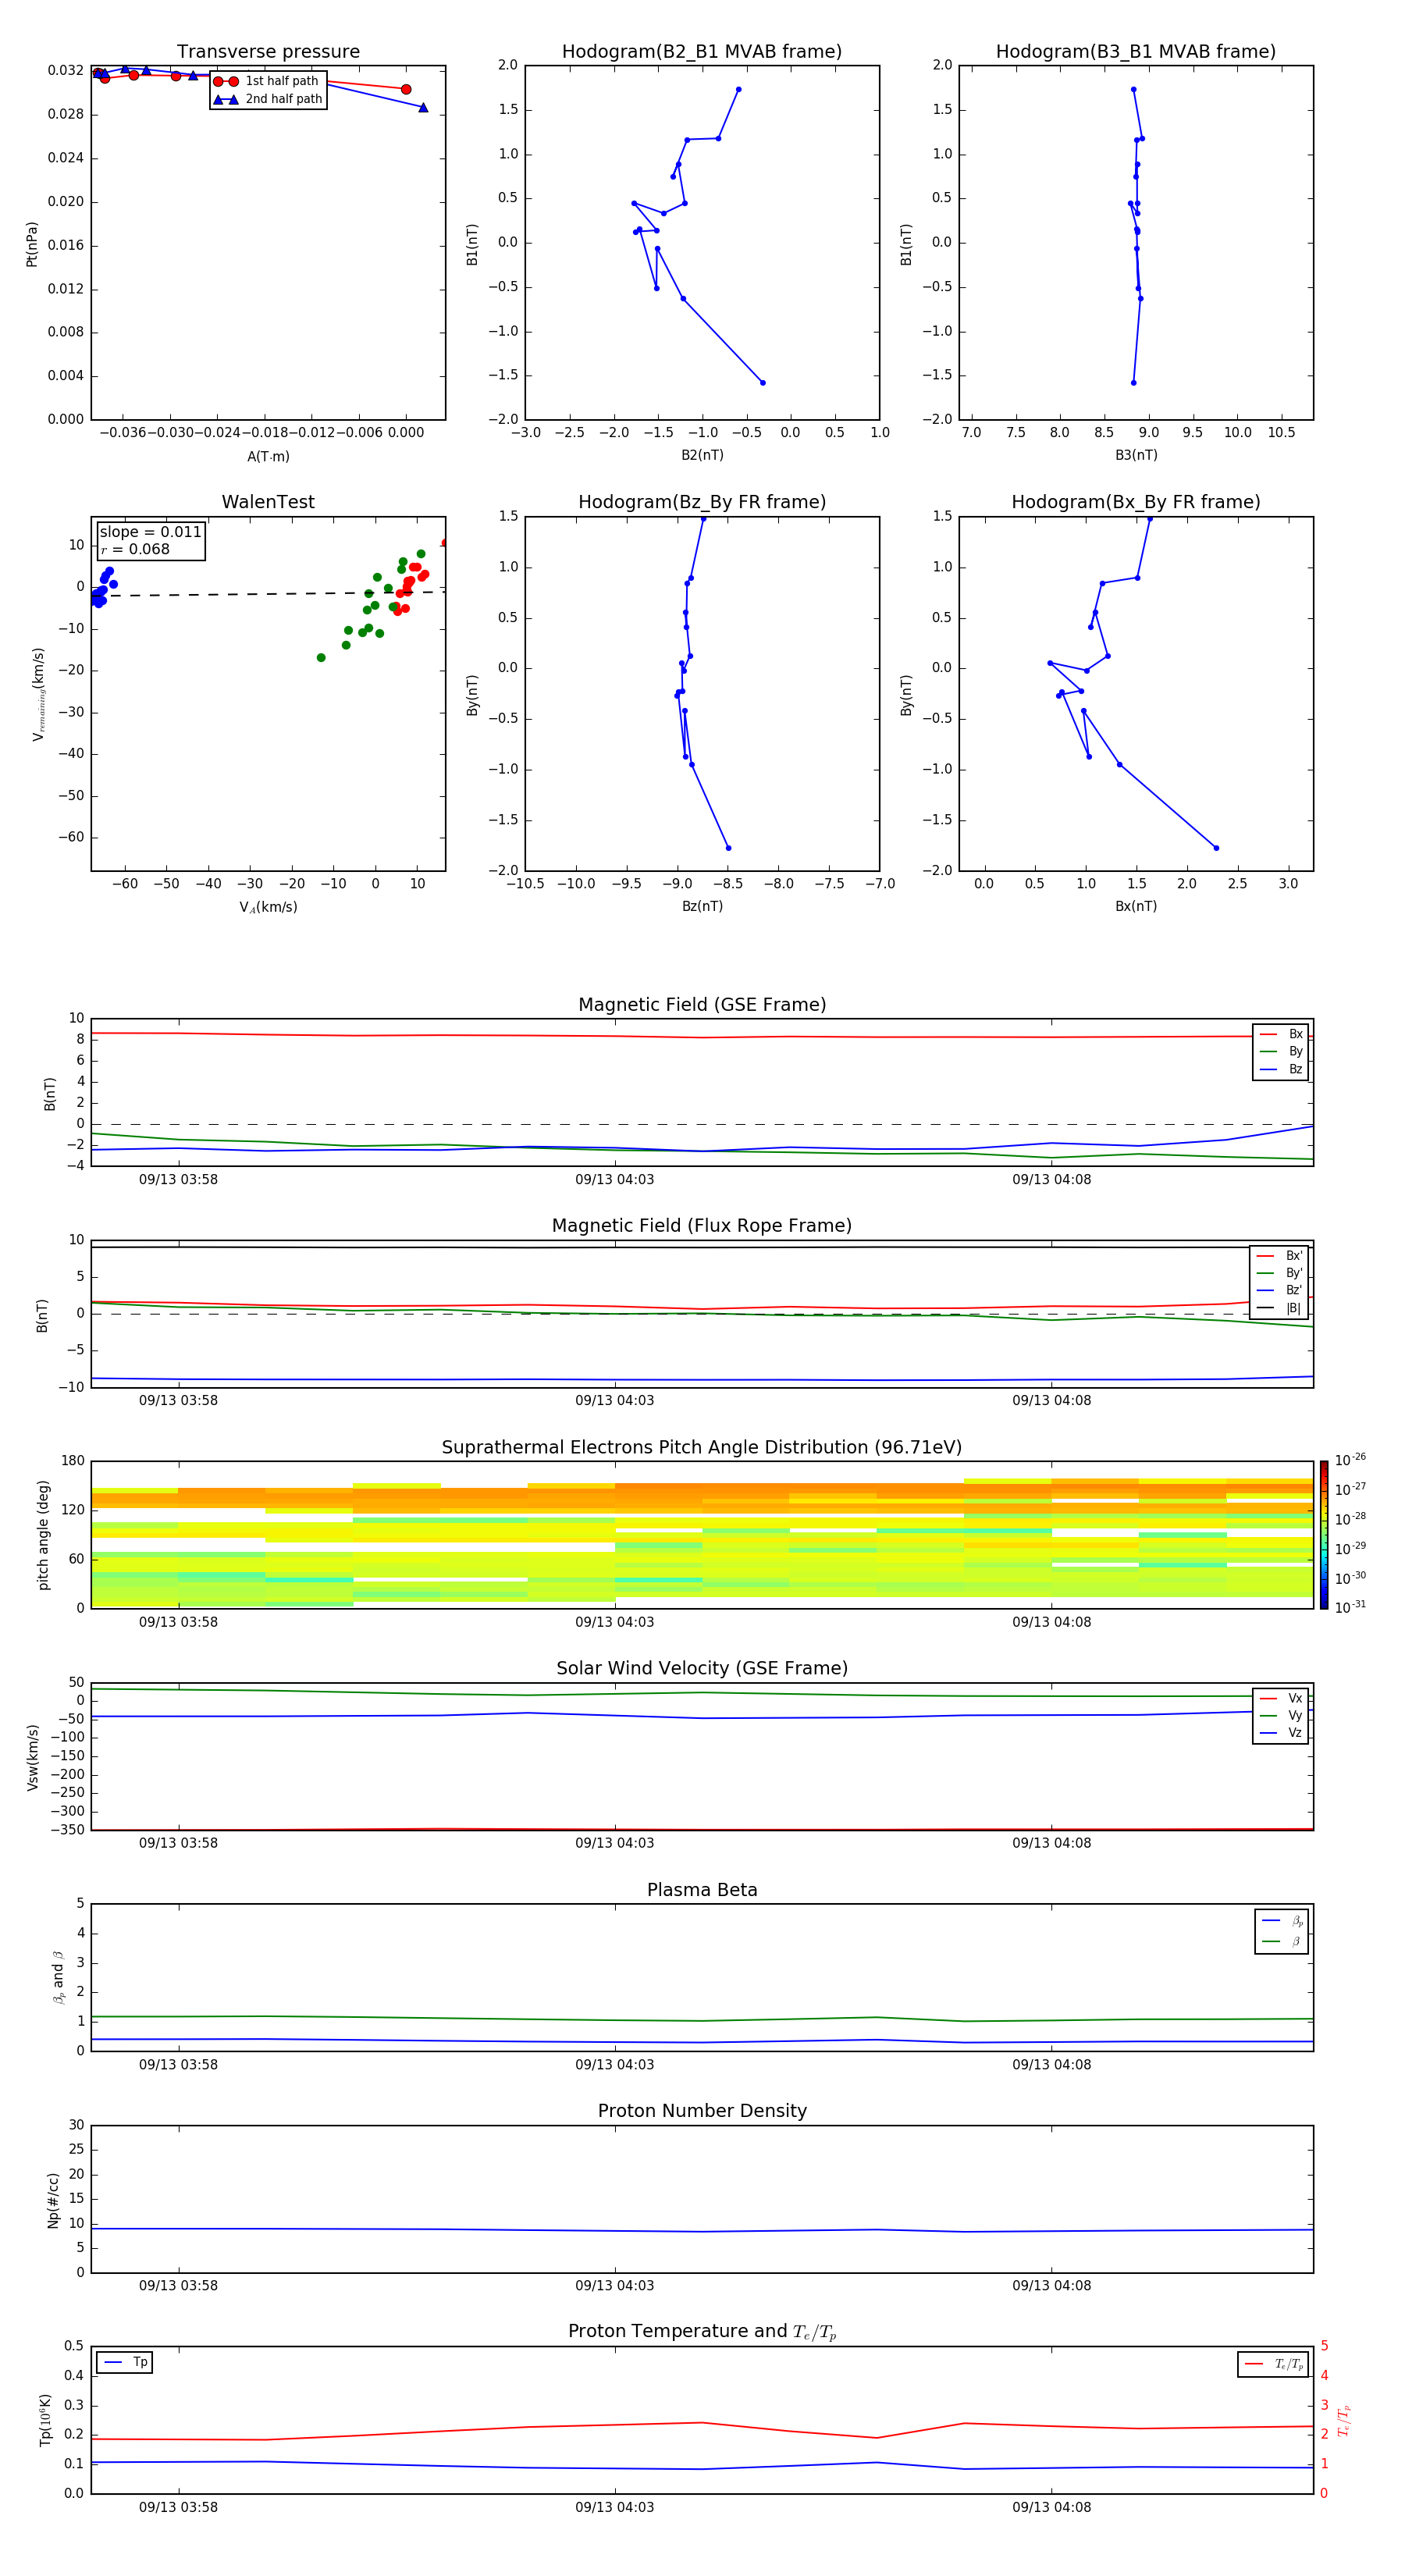Click the "V_A(km/s)" x-axis label
This screenshot has height=2576, width=1405.
tap(268, 908)
